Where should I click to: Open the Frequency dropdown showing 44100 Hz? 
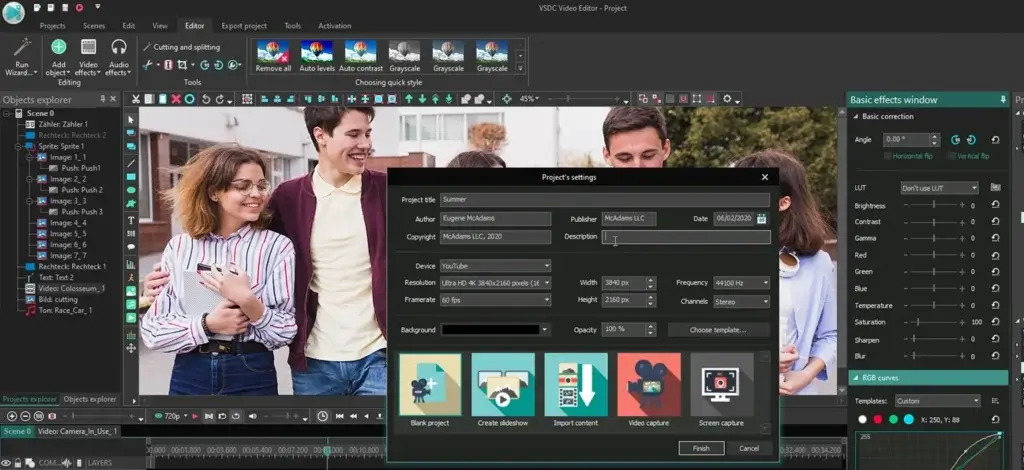[741, 283]
